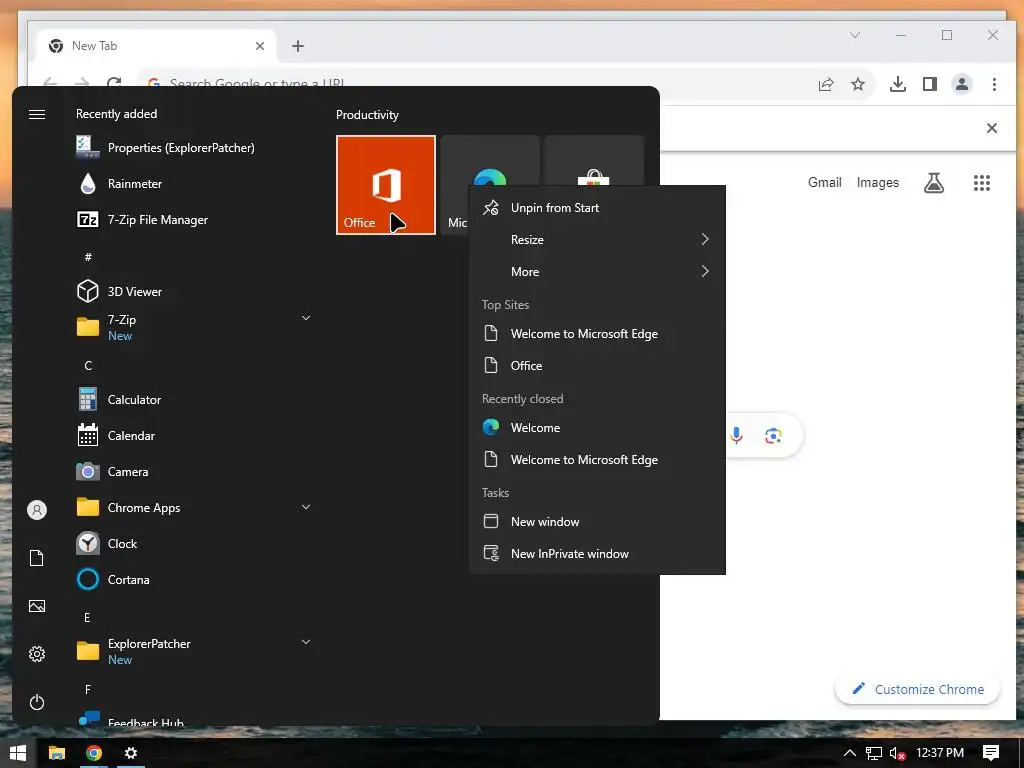Viewport: 1024px width, 768px height.
Task: Select Office under Top Sites
Action: pos(597,366)
